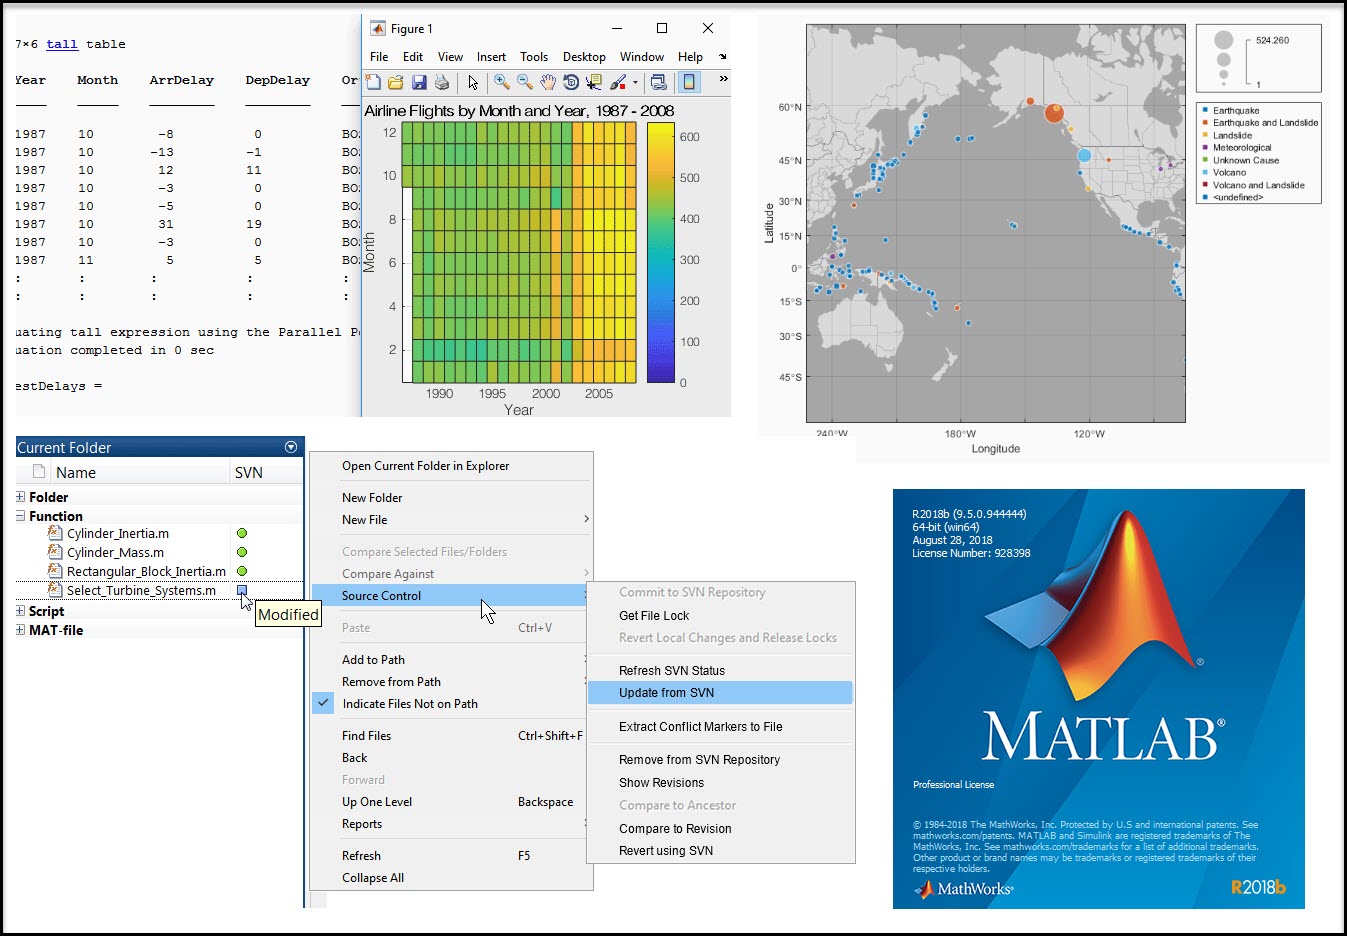Choose Get File Lock in SVN submenu

coord(720,616)
